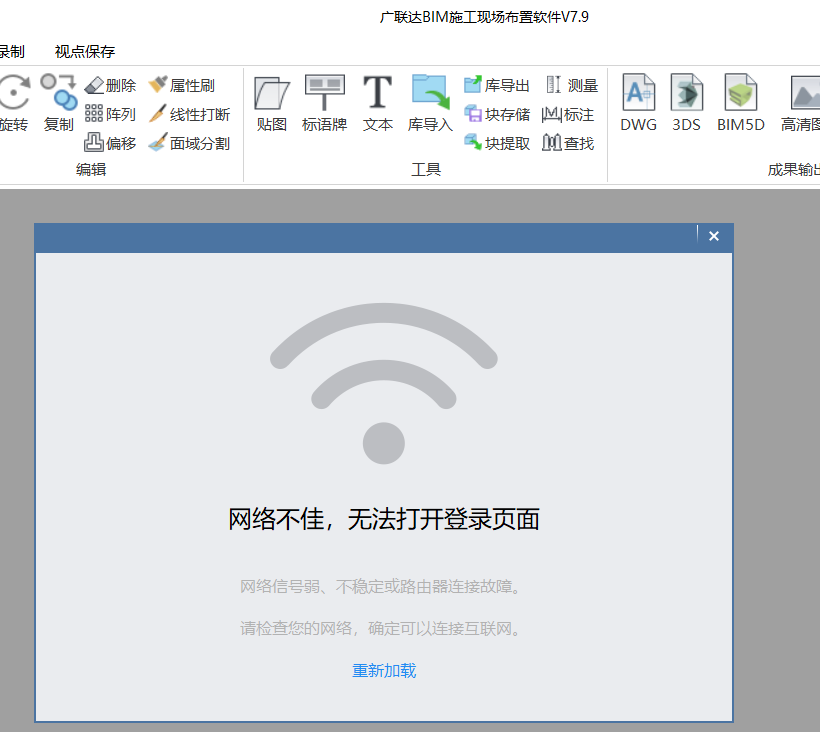The width and height of the screenshot is (820, 732).
Task: Choose the 标注 dimension tool
Action: 568,114
